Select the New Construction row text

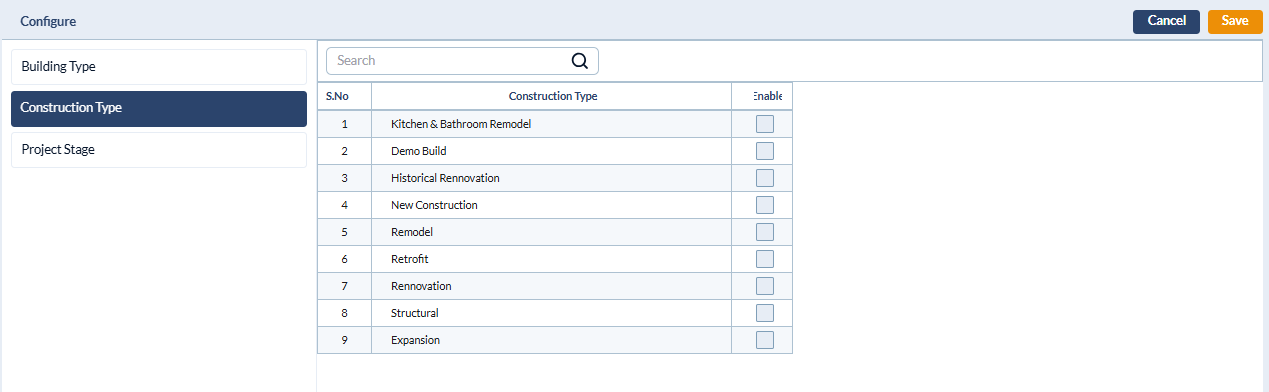[434, 205]
